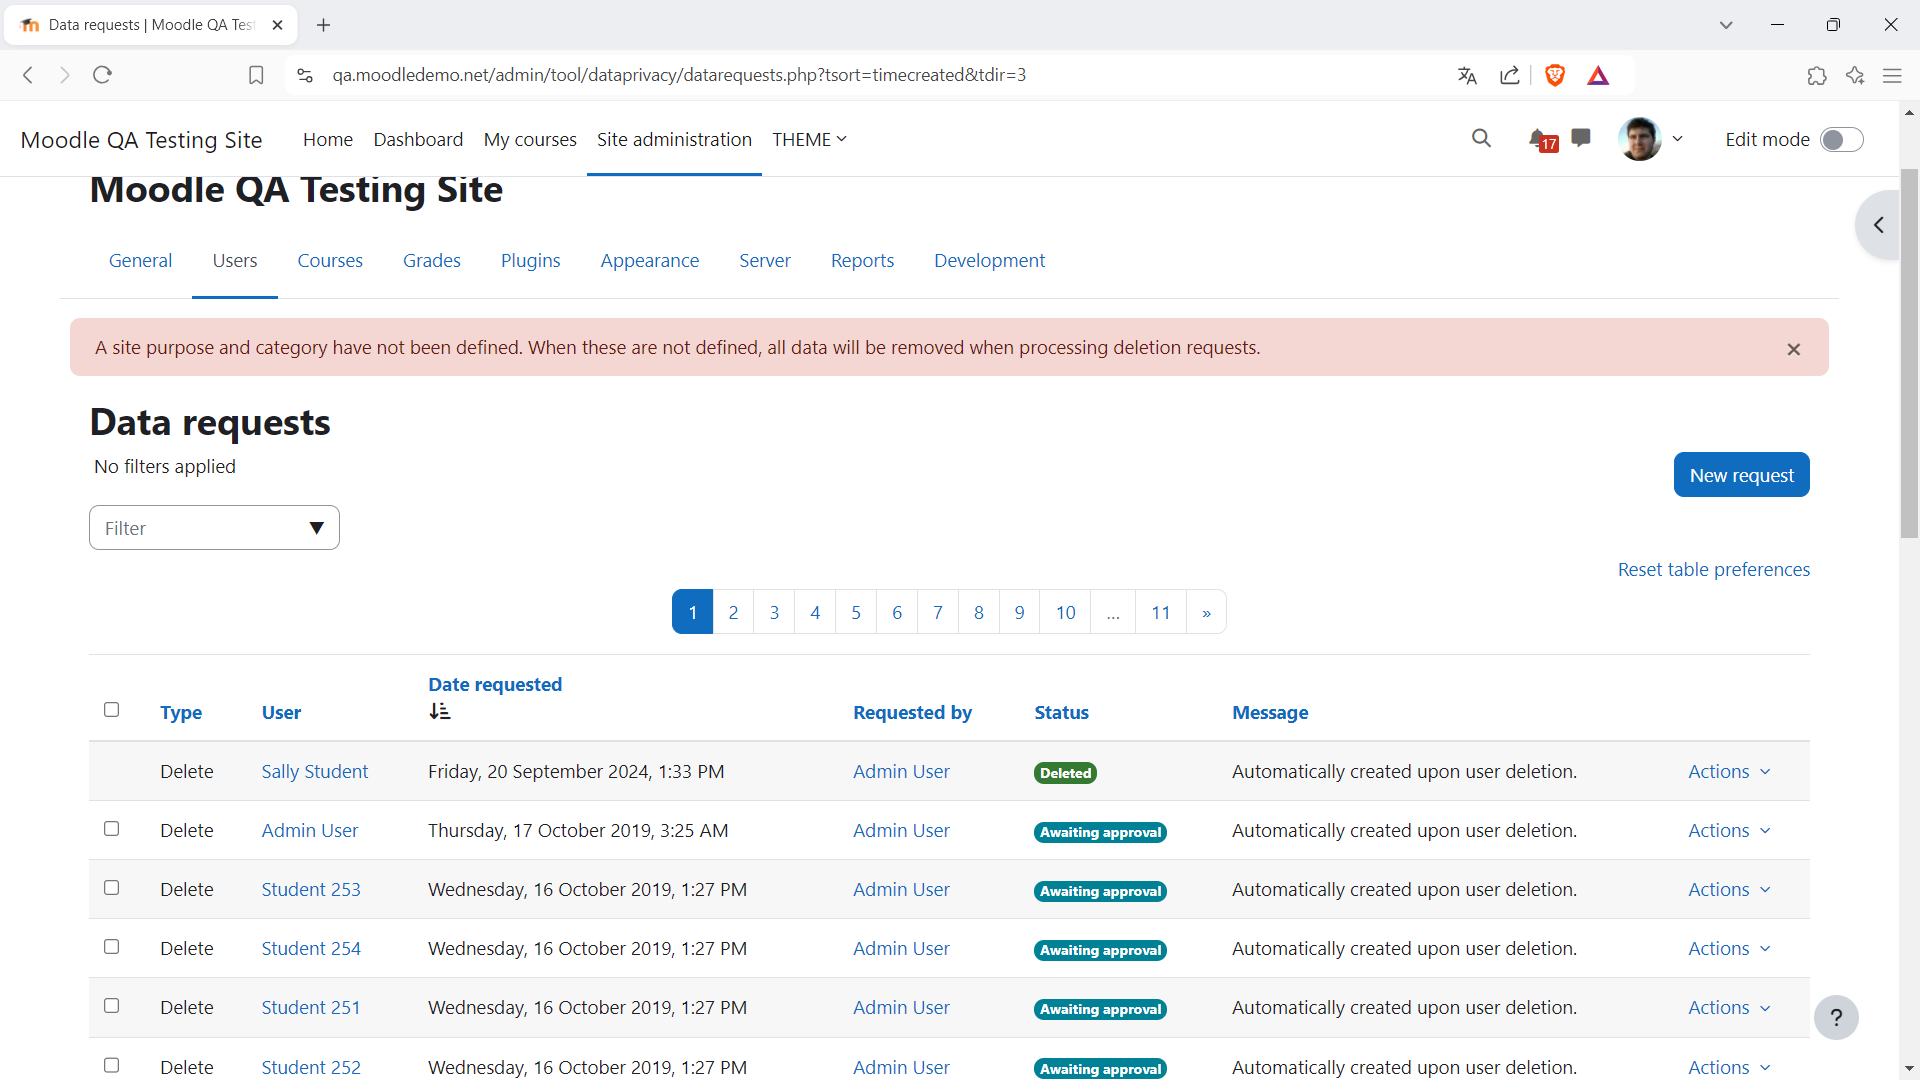Screen dimensions: 1920x1080
Task: Open Brave Shields lion icon
Action: [1555, 75]
